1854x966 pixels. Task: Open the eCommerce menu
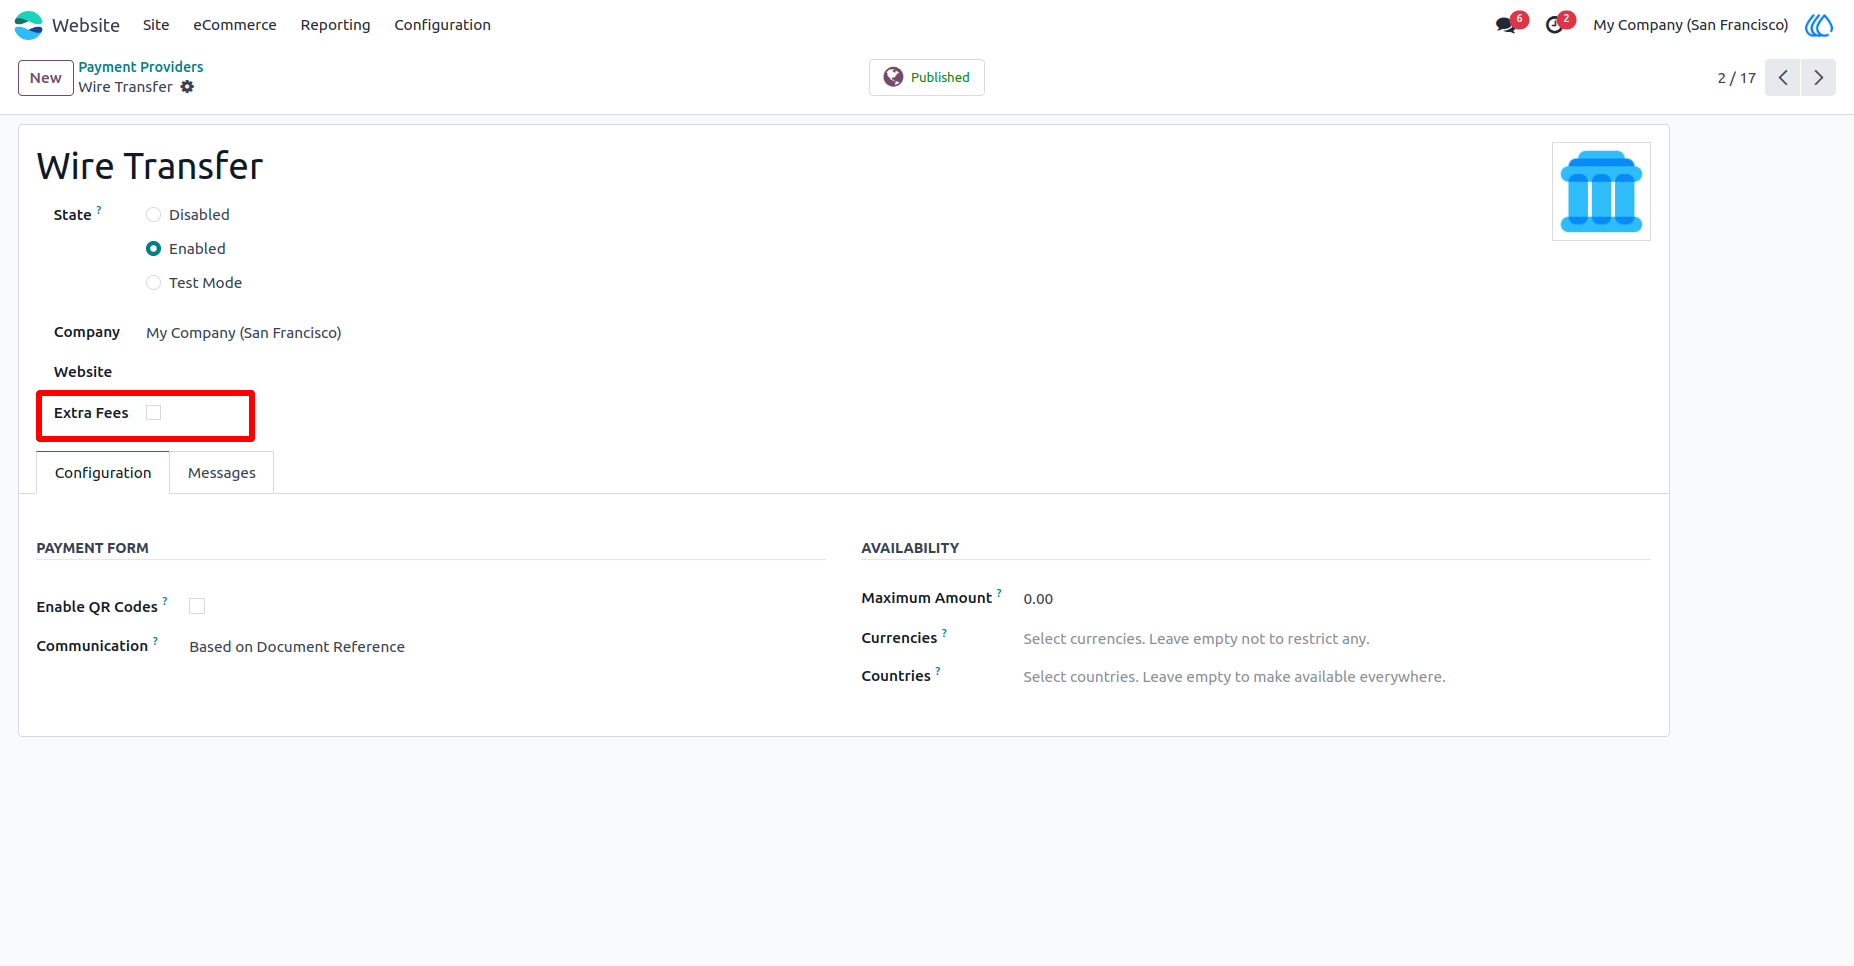tap(235, 25)
